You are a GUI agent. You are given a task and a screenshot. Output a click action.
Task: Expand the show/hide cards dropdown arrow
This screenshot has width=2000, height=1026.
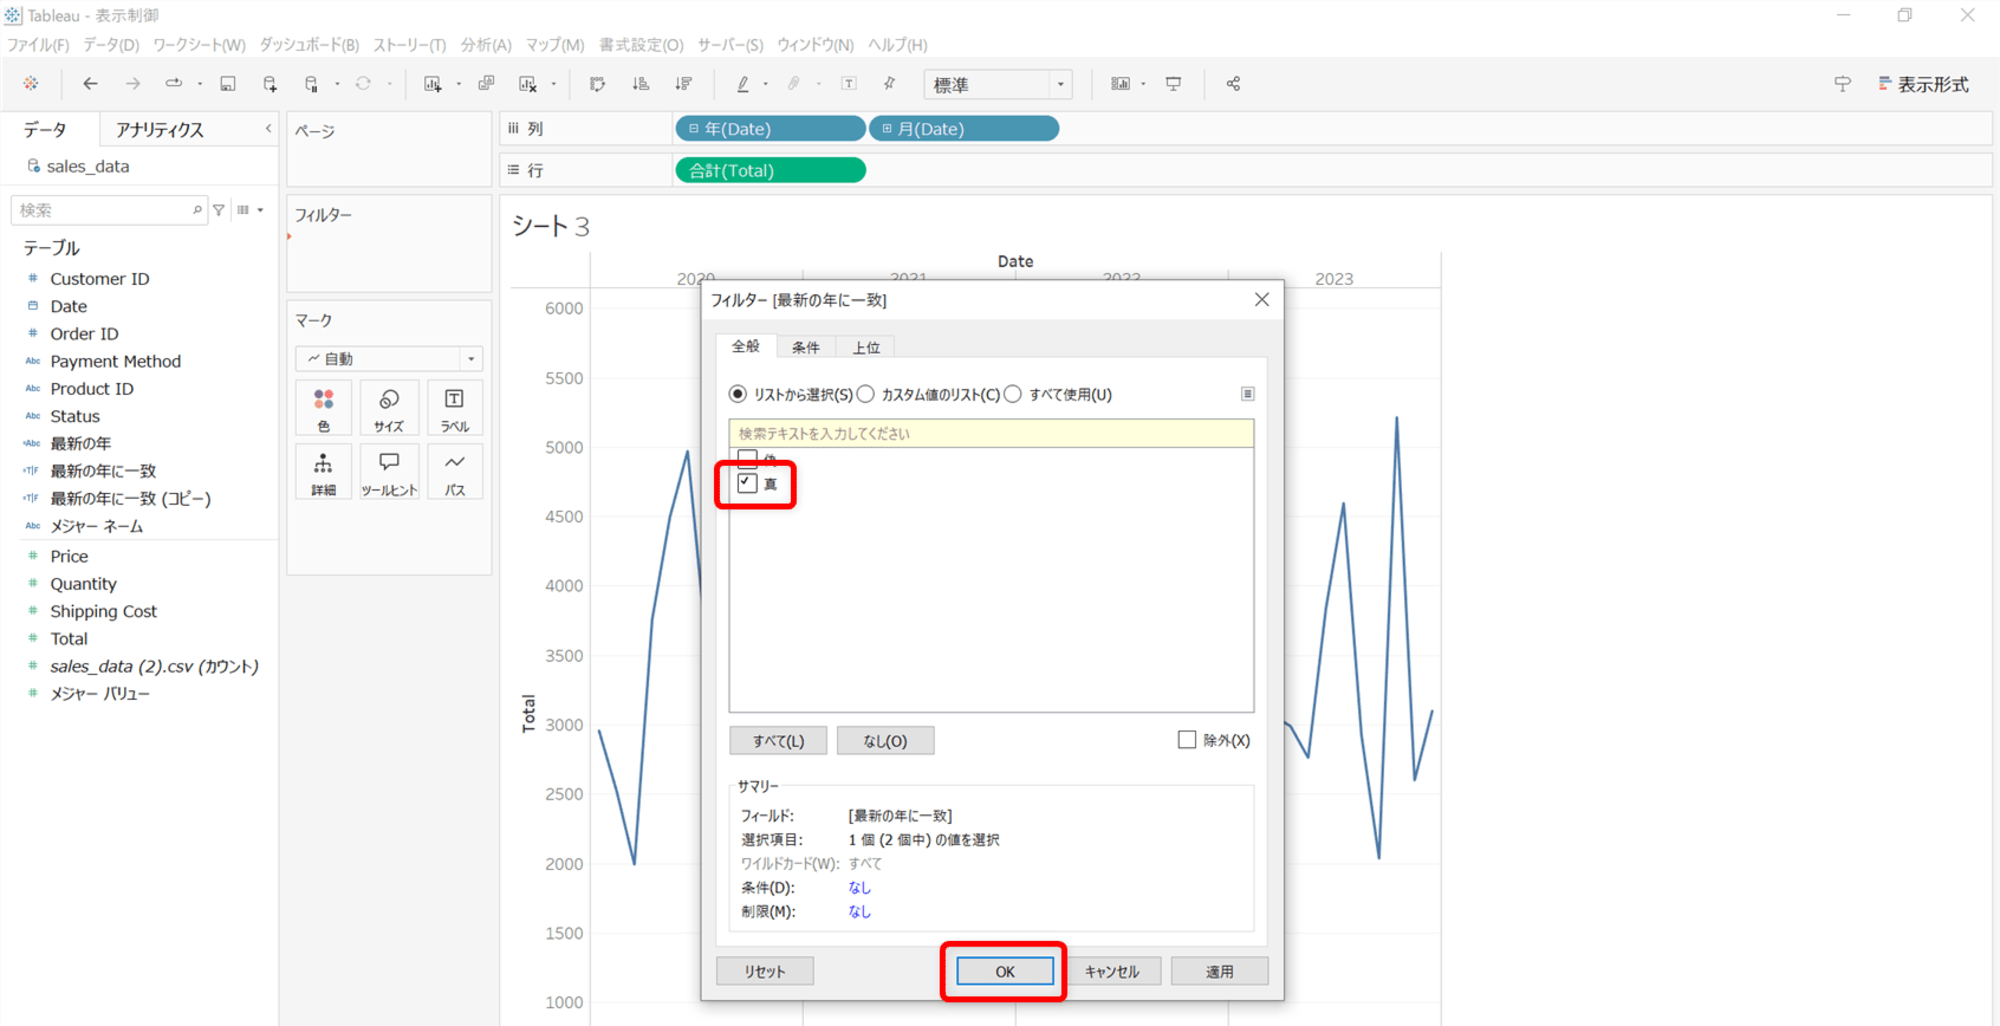pyautogui.click(x=1143, y=84)
